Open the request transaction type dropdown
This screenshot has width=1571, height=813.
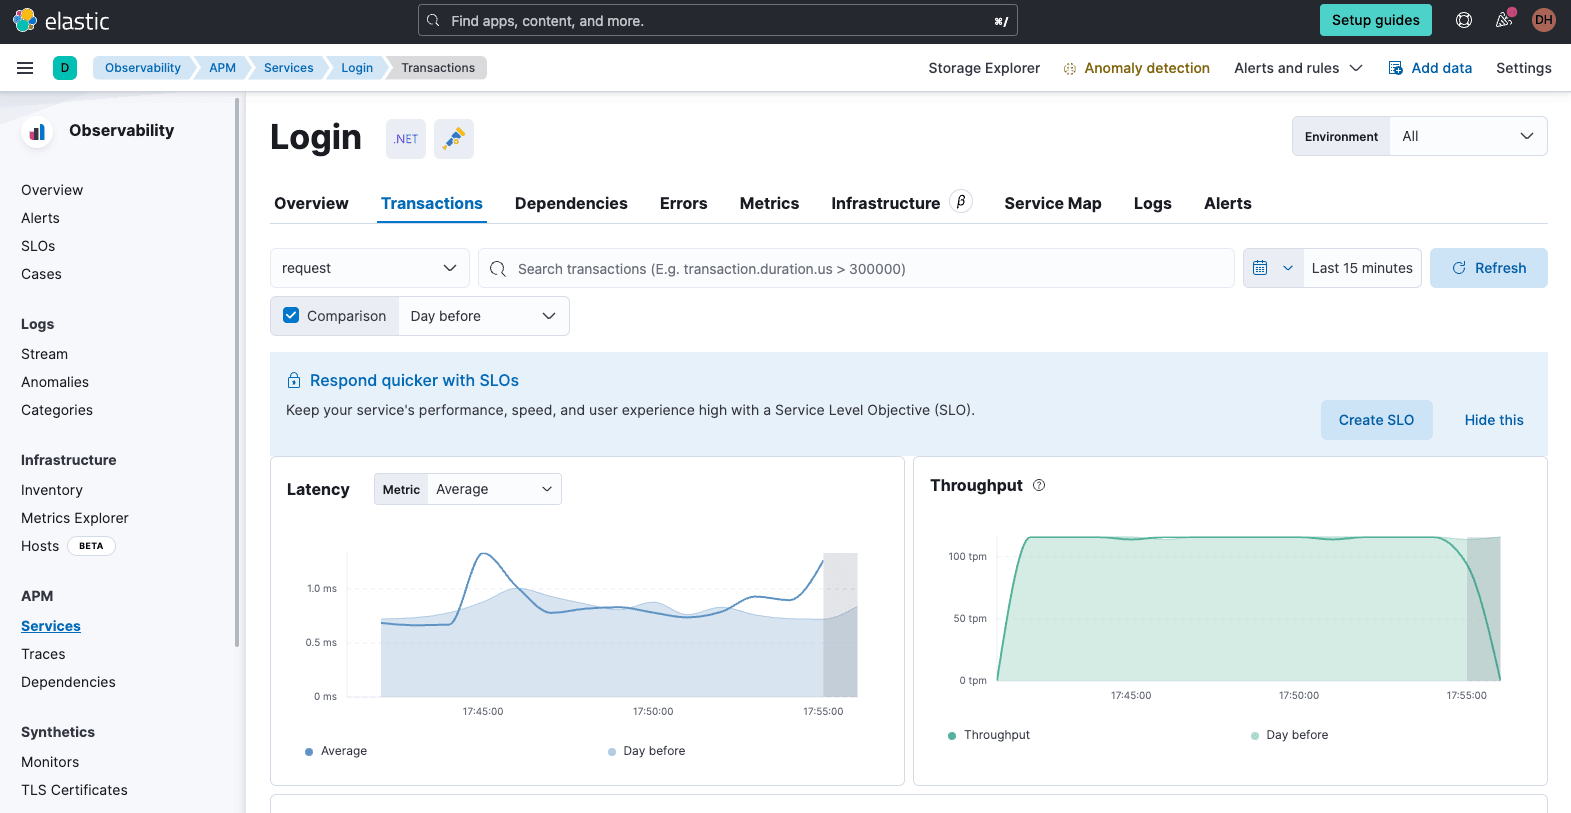pos(369,268)
